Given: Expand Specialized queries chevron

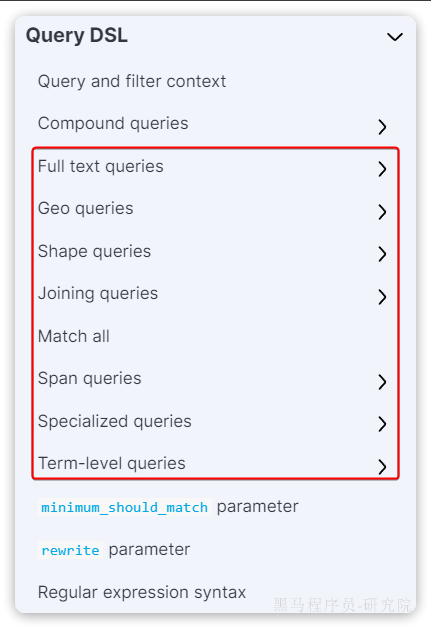Looking at the screenshot, I should coord(382,424).
